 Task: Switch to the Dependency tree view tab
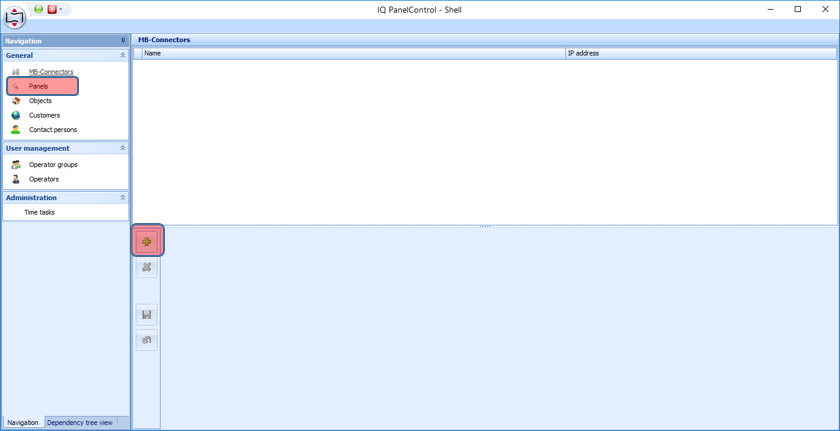coord(80,422)
